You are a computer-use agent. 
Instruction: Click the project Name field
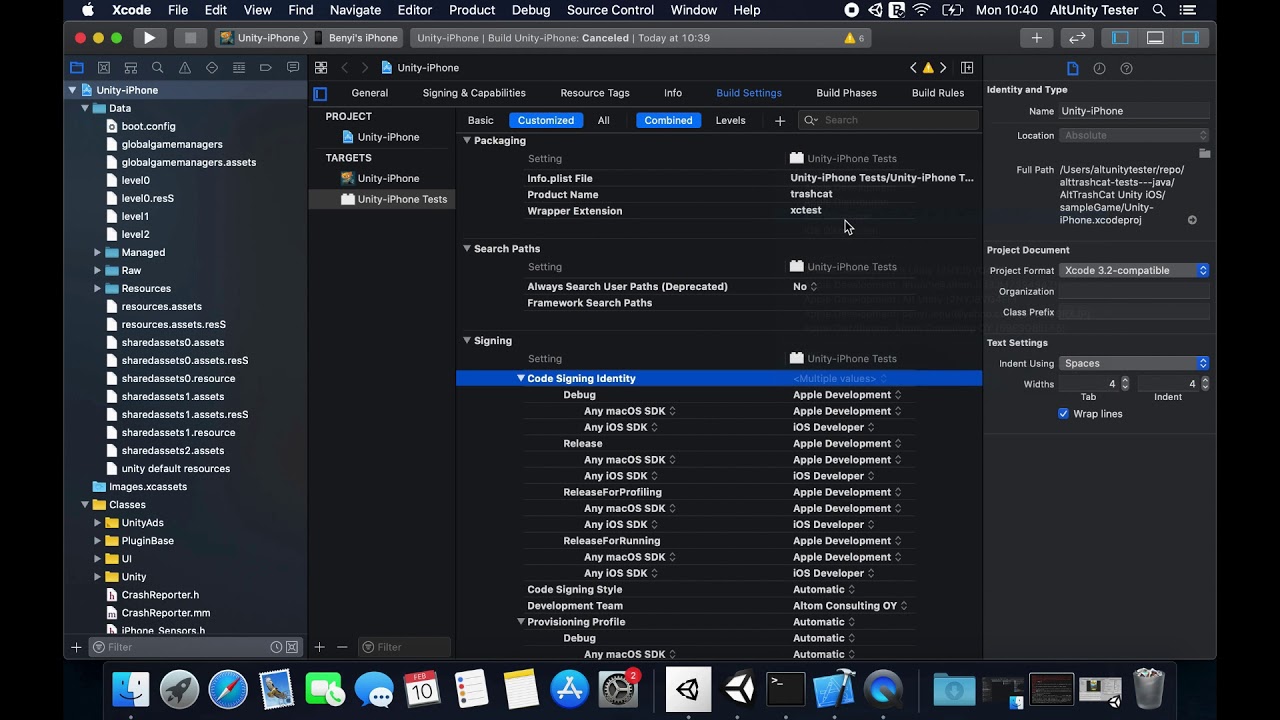point(1134,111)
